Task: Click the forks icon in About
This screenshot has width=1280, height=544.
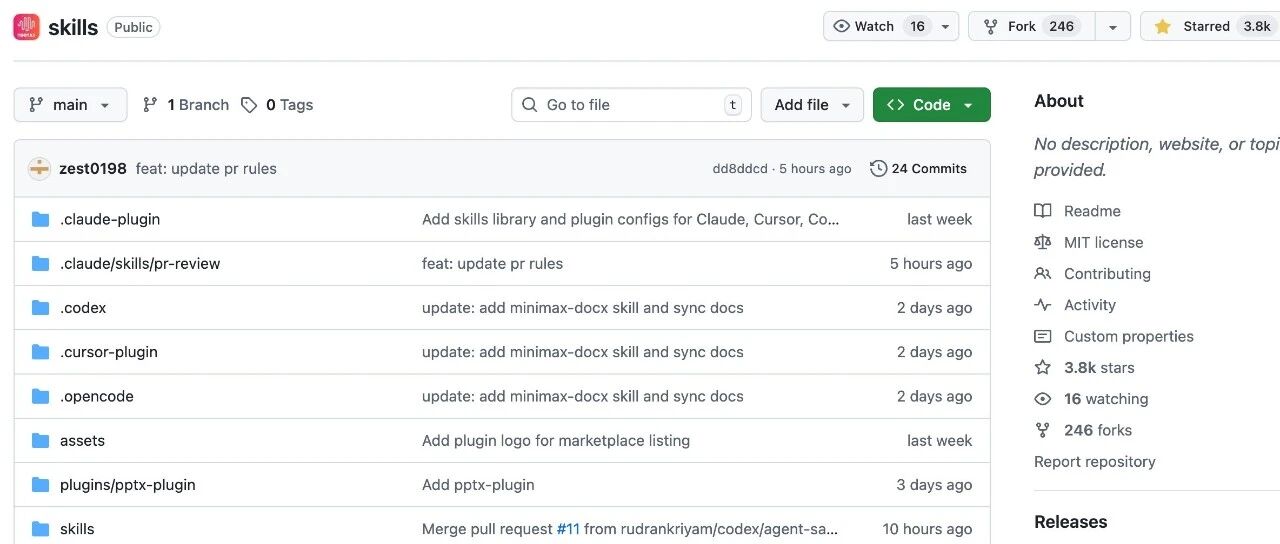Action: (x=1043, y=430)
